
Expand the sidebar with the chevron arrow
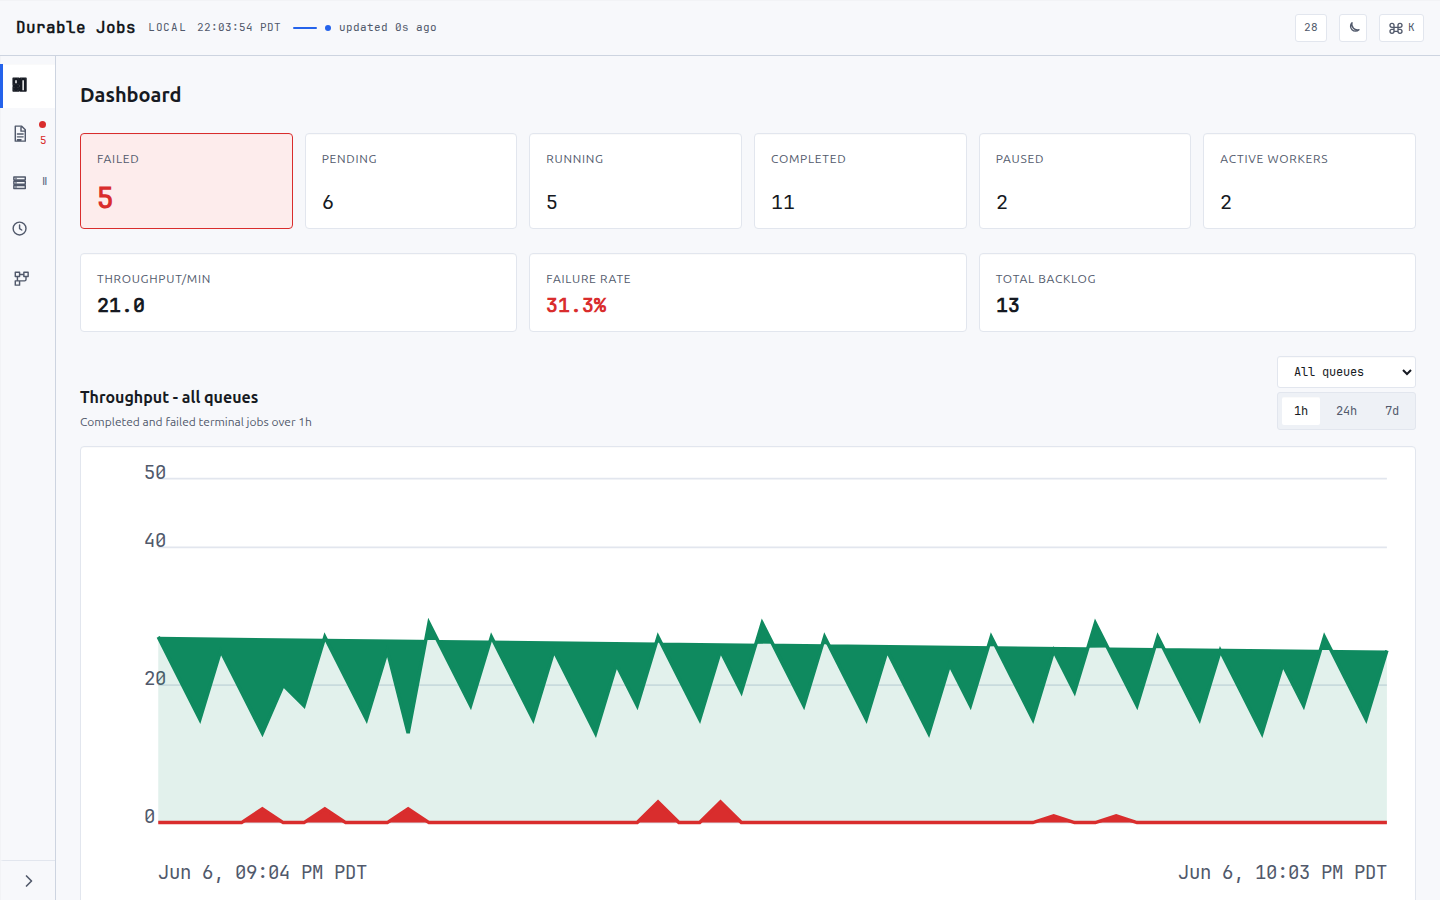coord(28,881)
